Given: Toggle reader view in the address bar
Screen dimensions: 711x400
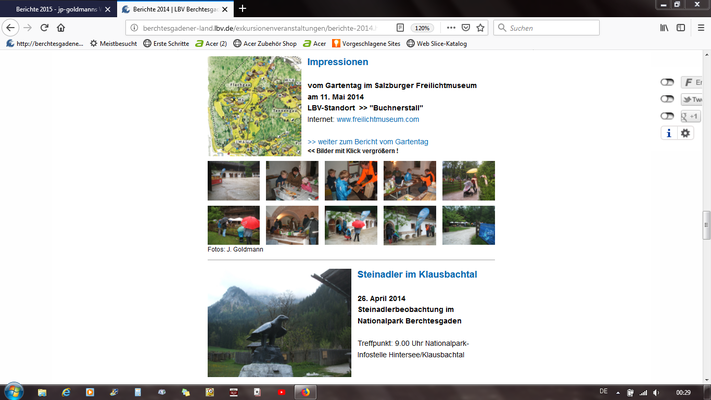Looking at the screenshot, I should coord(400,28).
